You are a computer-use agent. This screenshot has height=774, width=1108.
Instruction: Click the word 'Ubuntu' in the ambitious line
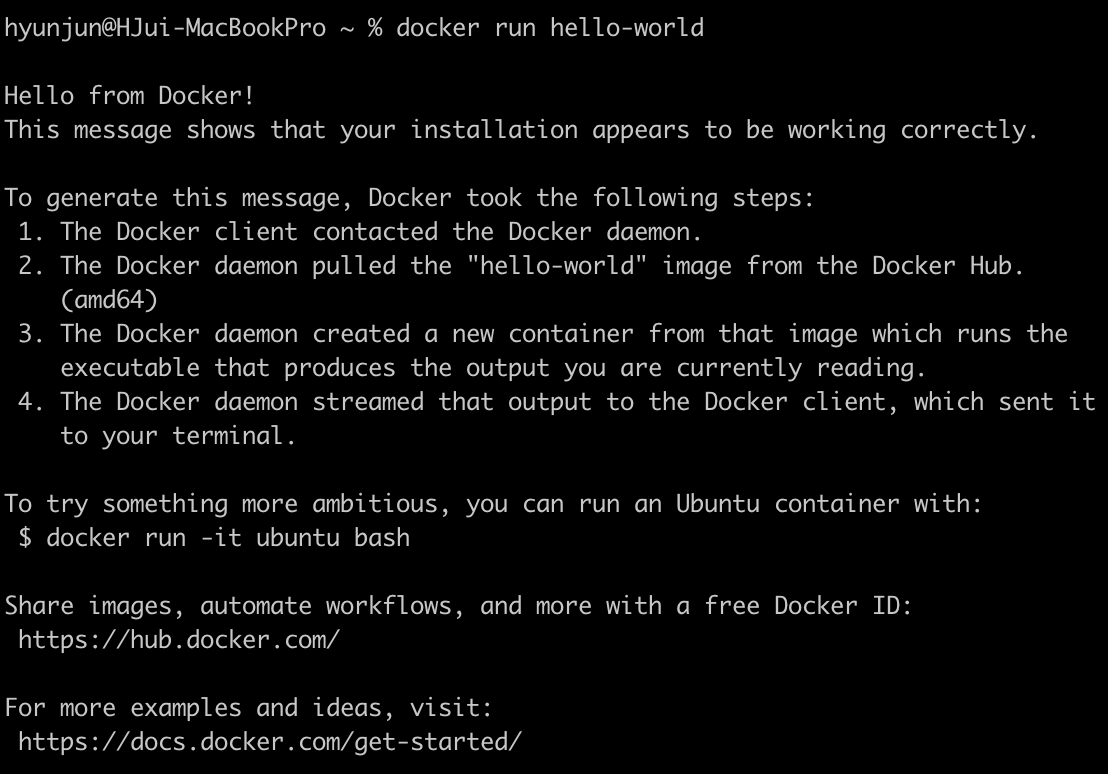pyautogui.click(x=718, y=504)
